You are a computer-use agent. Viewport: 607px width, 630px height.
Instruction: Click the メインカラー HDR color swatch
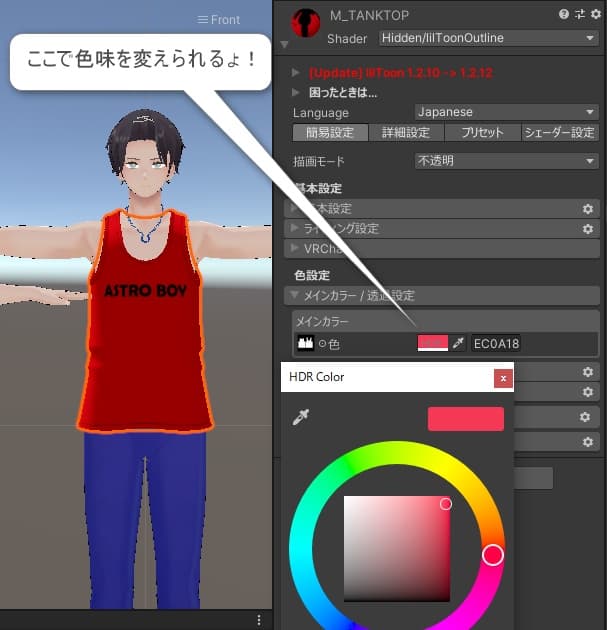pos(433,344)
